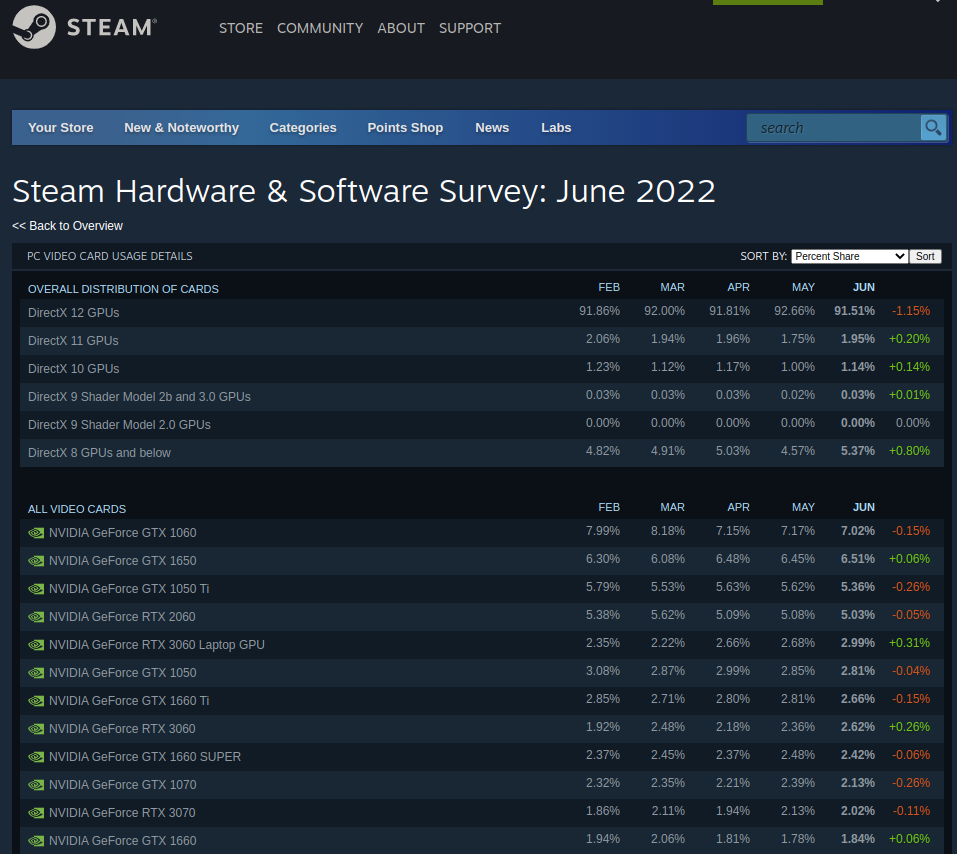Click NVIDIA GeForce GTX 1050 Ti name
957x854 pixels.
point(129,589)
